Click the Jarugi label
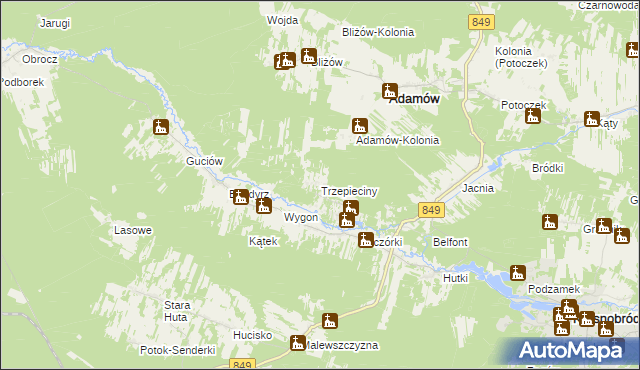This screenshot has height=370, width=640. (x=55, y=24)
